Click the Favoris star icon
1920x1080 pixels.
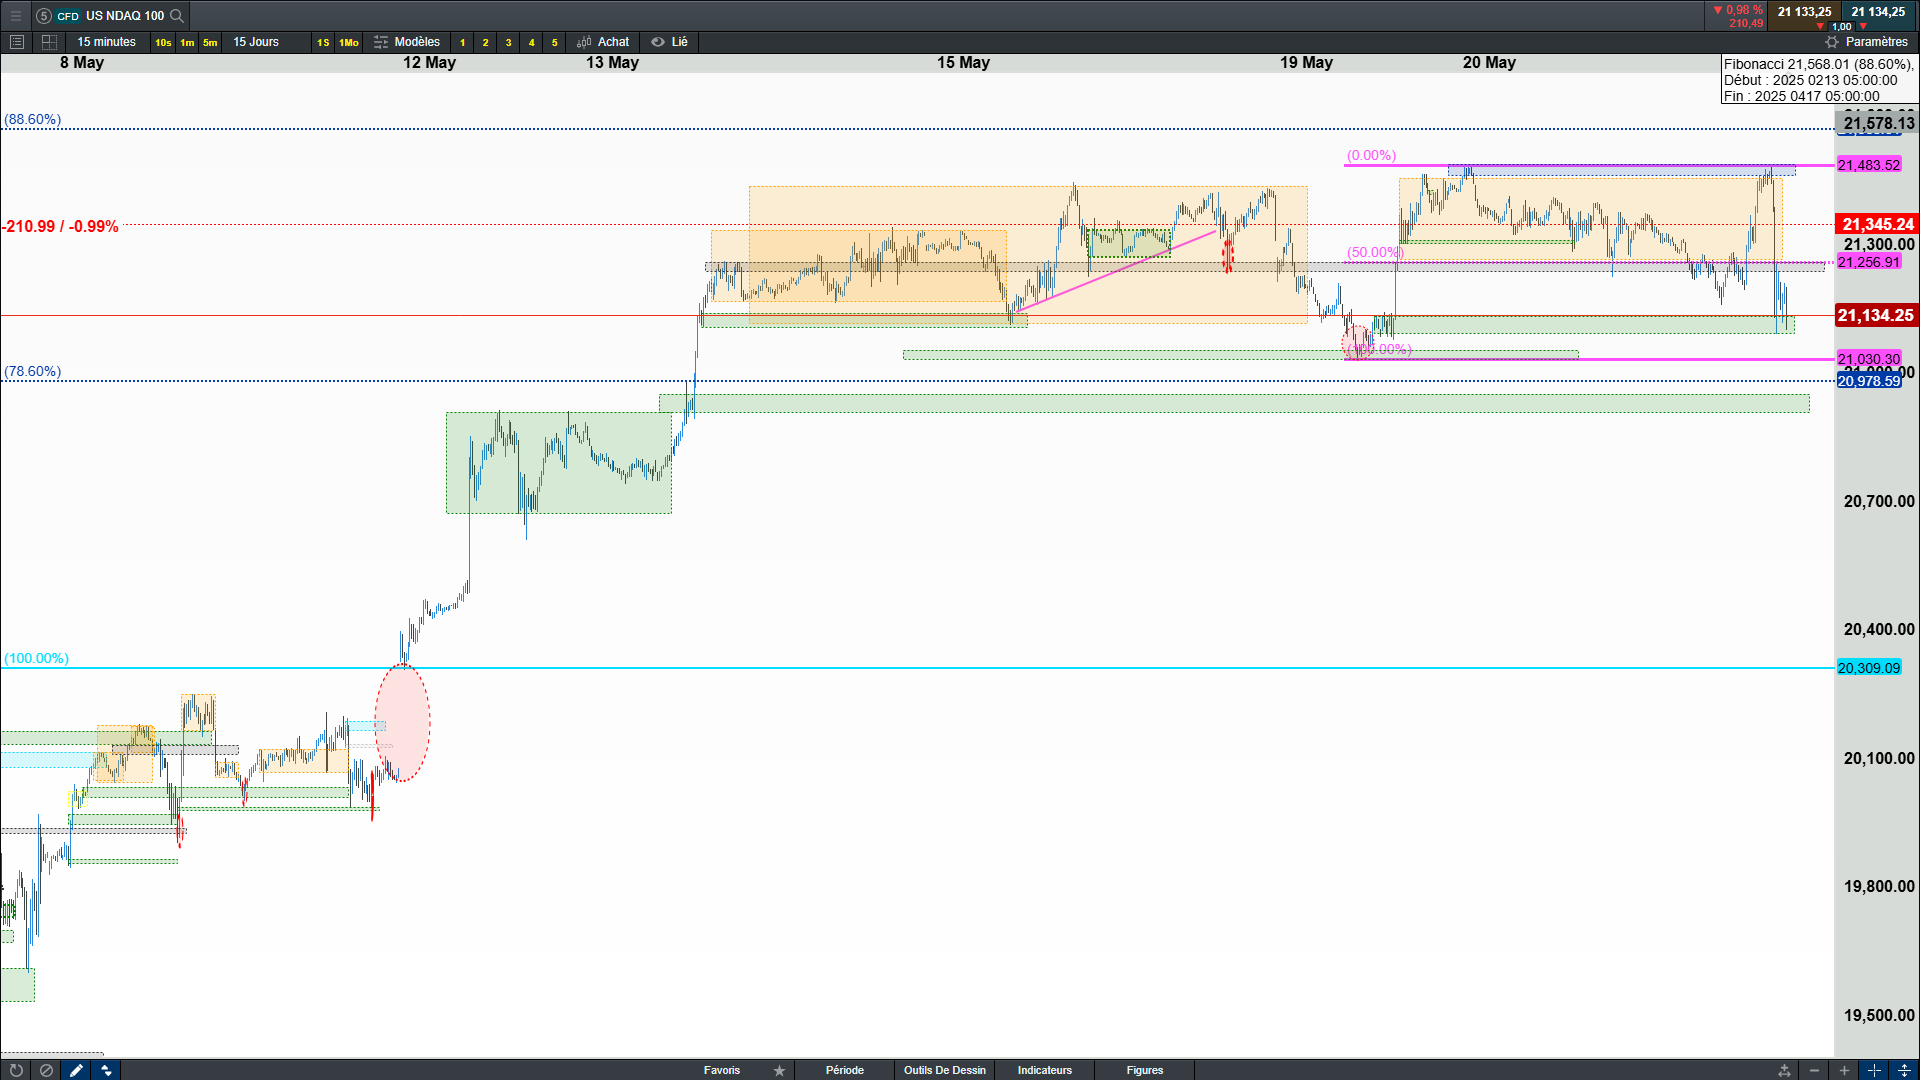[x=779, y=1070]
